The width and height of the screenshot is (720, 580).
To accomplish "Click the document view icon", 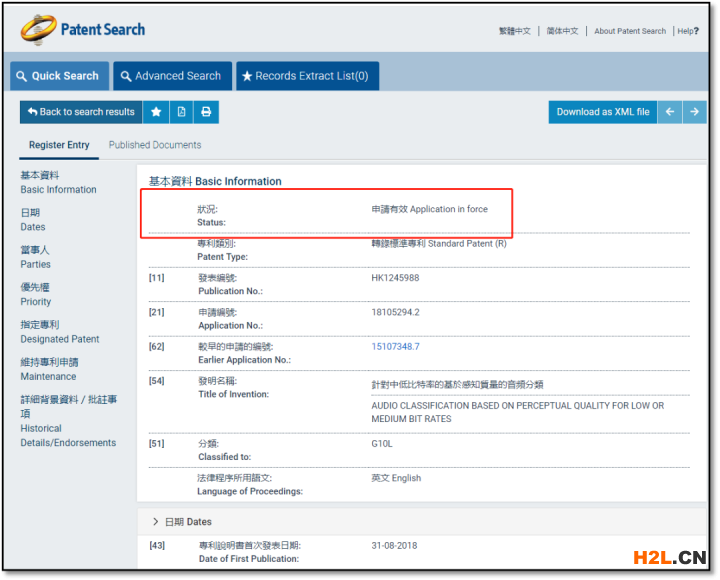I will tap(181, 112).
